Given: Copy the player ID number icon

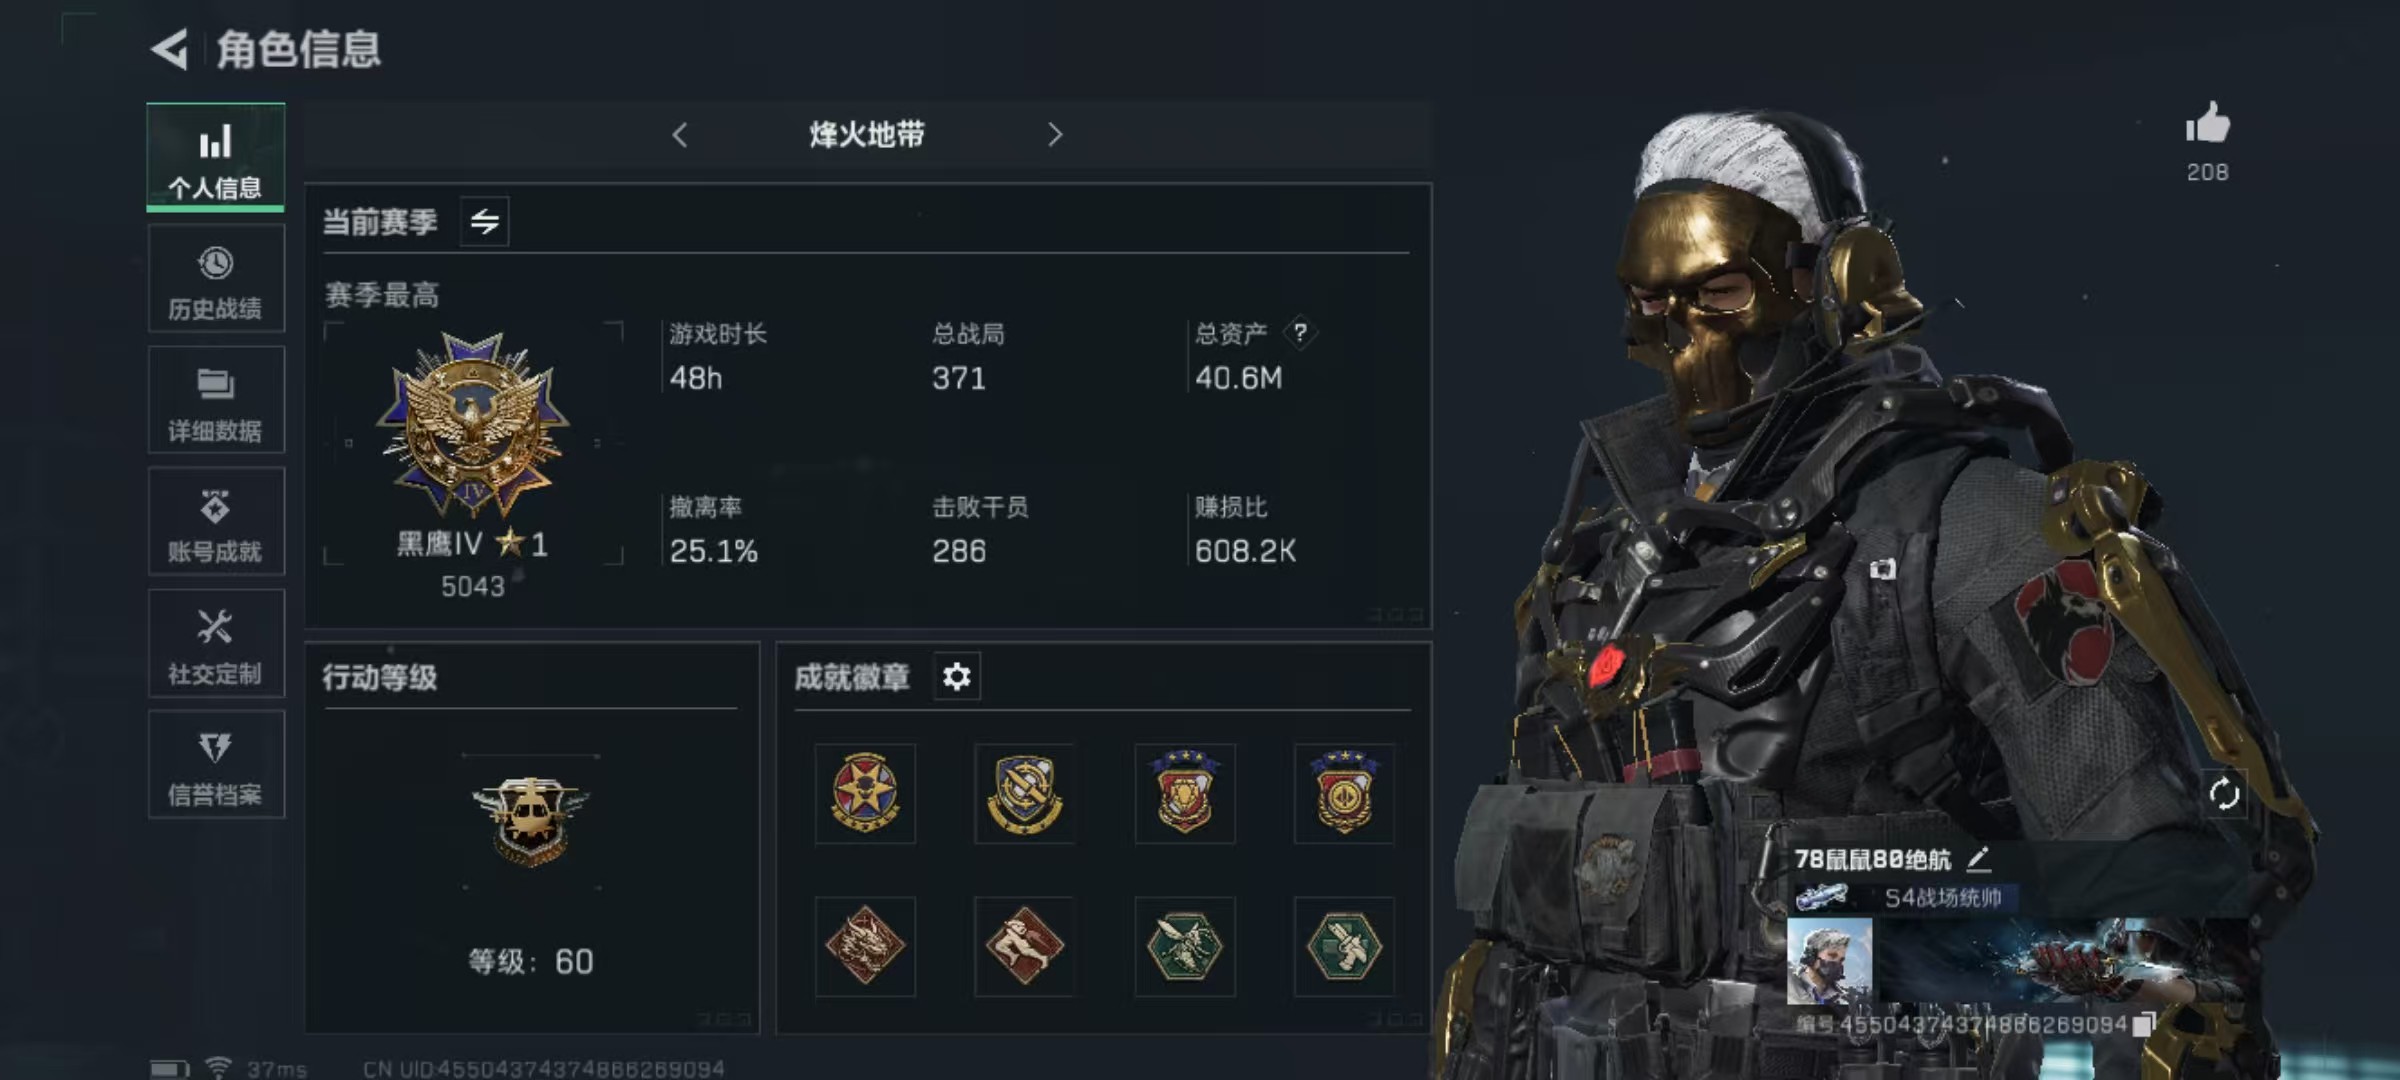Looking at the screenshot, I should [x=2142, y=1025].
